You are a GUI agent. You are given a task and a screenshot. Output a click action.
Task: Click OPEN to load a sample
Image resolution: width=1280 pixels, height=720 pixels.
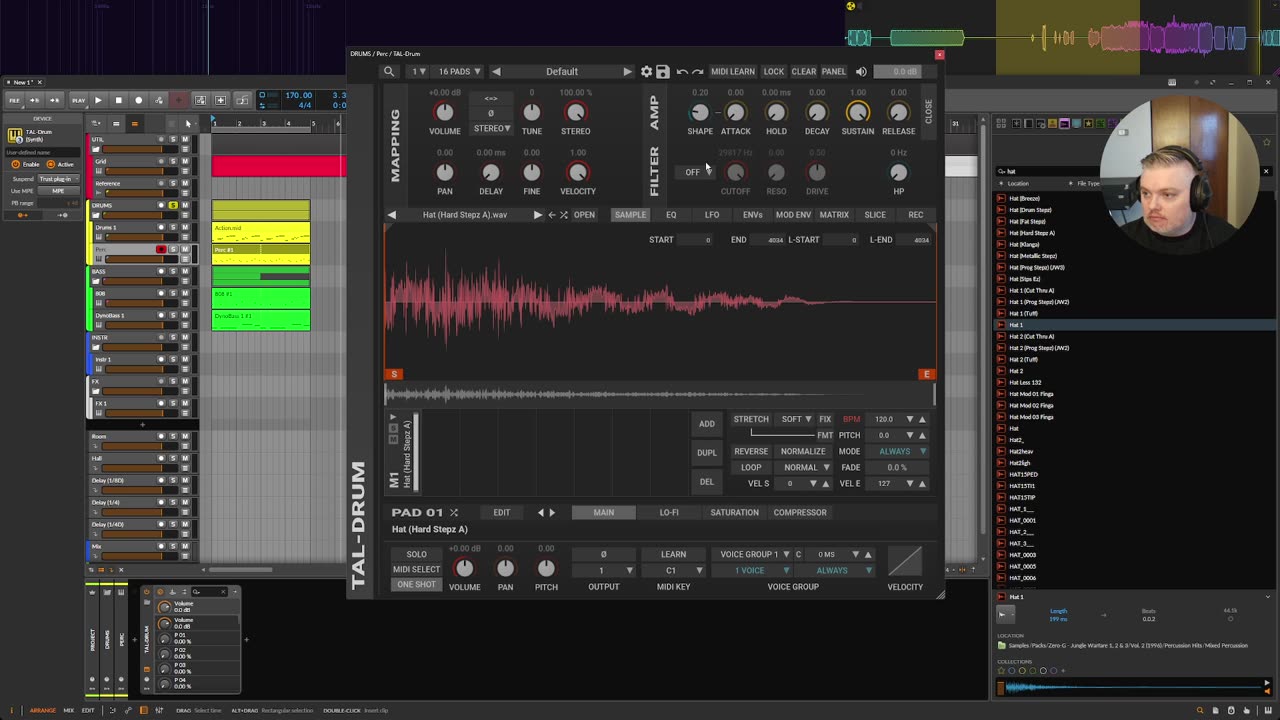(x=584, y=215)
